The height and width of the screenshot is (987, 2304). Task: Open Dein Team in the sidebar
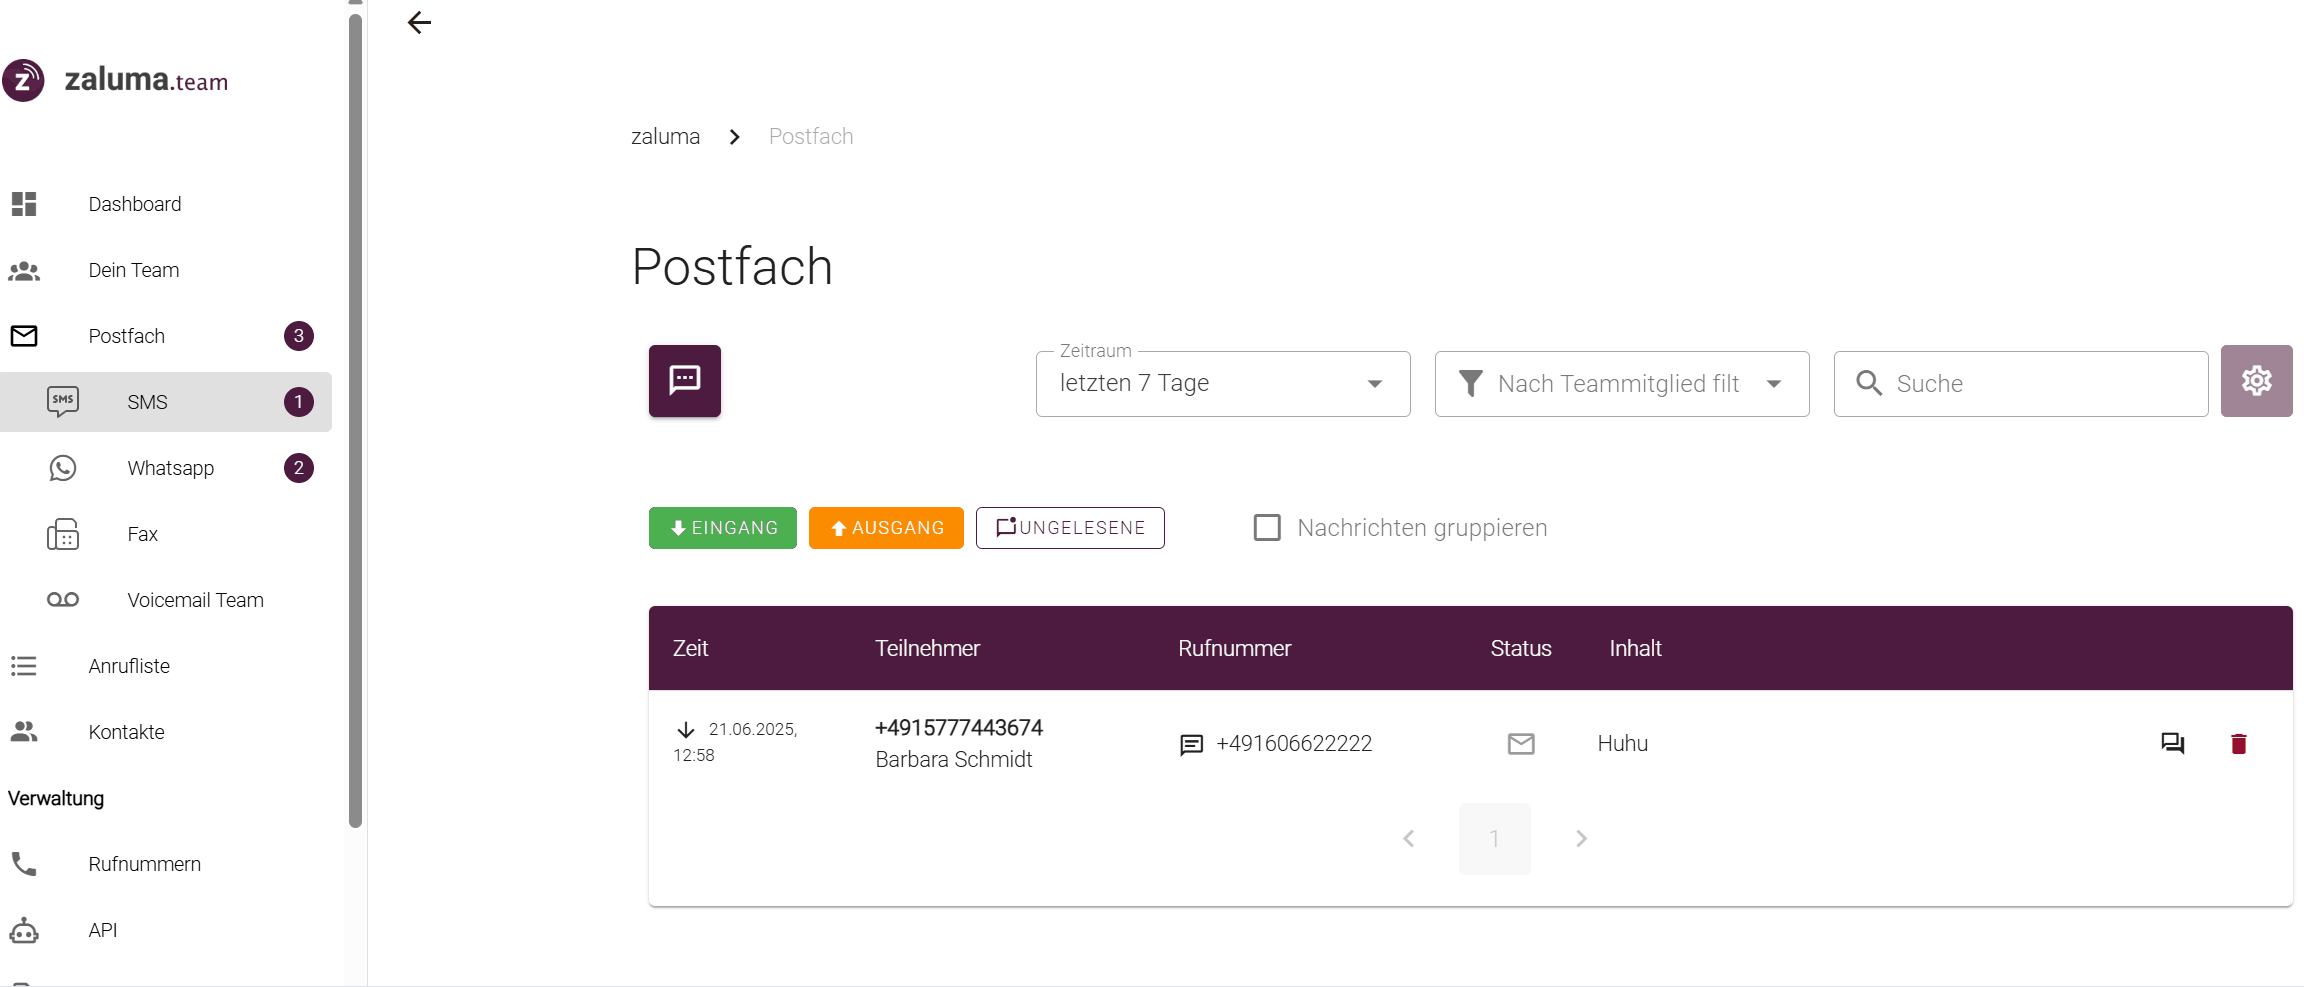point(166,270)
